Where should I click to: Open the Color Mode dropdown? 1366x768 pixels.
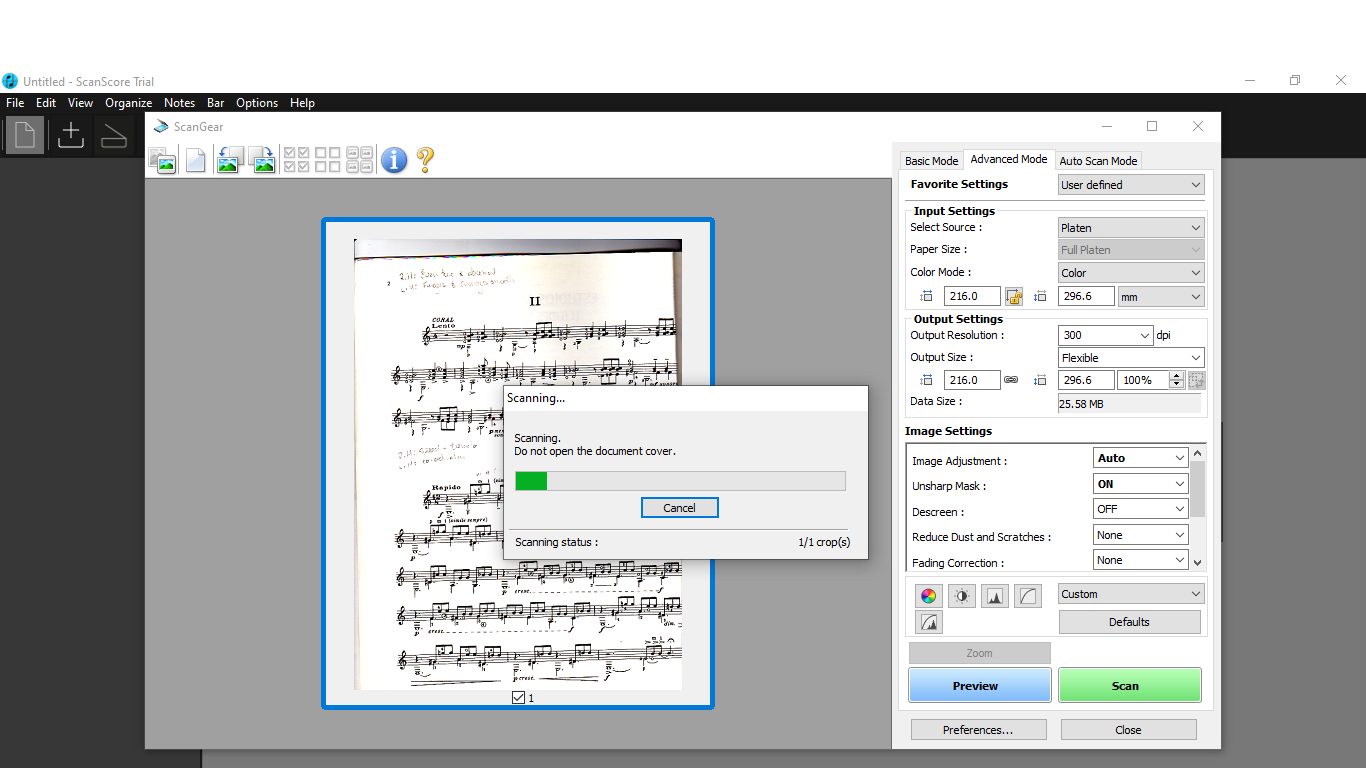coord(1131,273)
